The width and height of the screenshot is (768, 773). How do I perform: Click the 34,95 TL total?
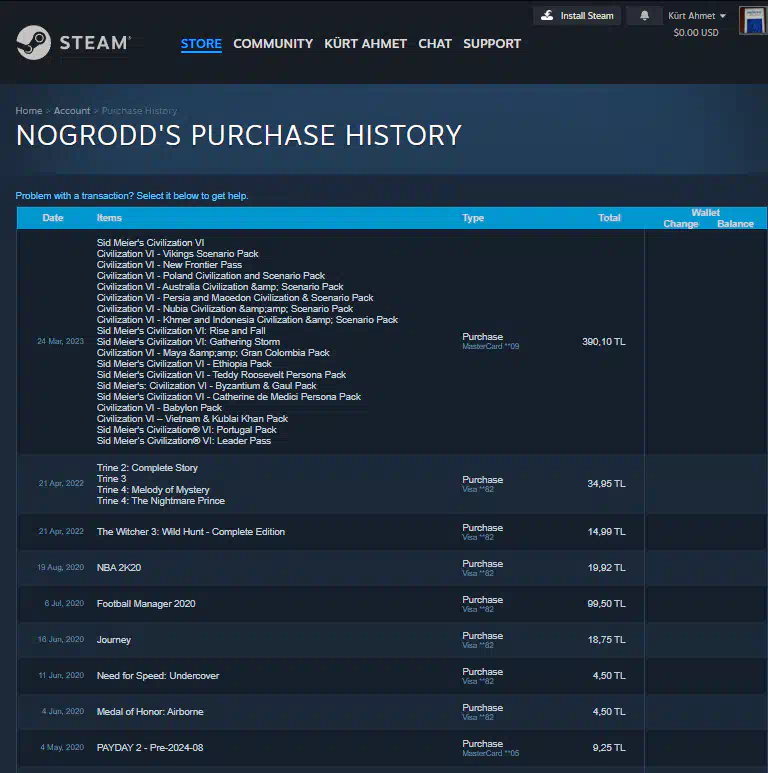(x=606, y=484)
